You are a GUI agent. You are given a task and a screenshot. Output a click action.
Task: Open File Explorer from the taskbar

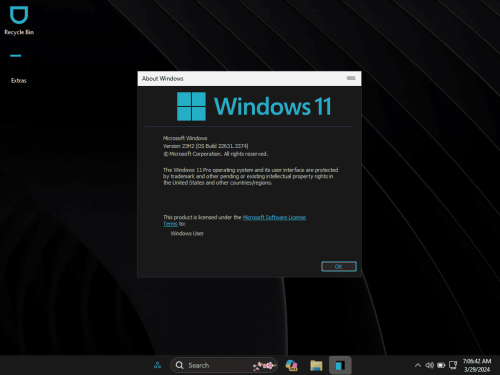point(316,365)
